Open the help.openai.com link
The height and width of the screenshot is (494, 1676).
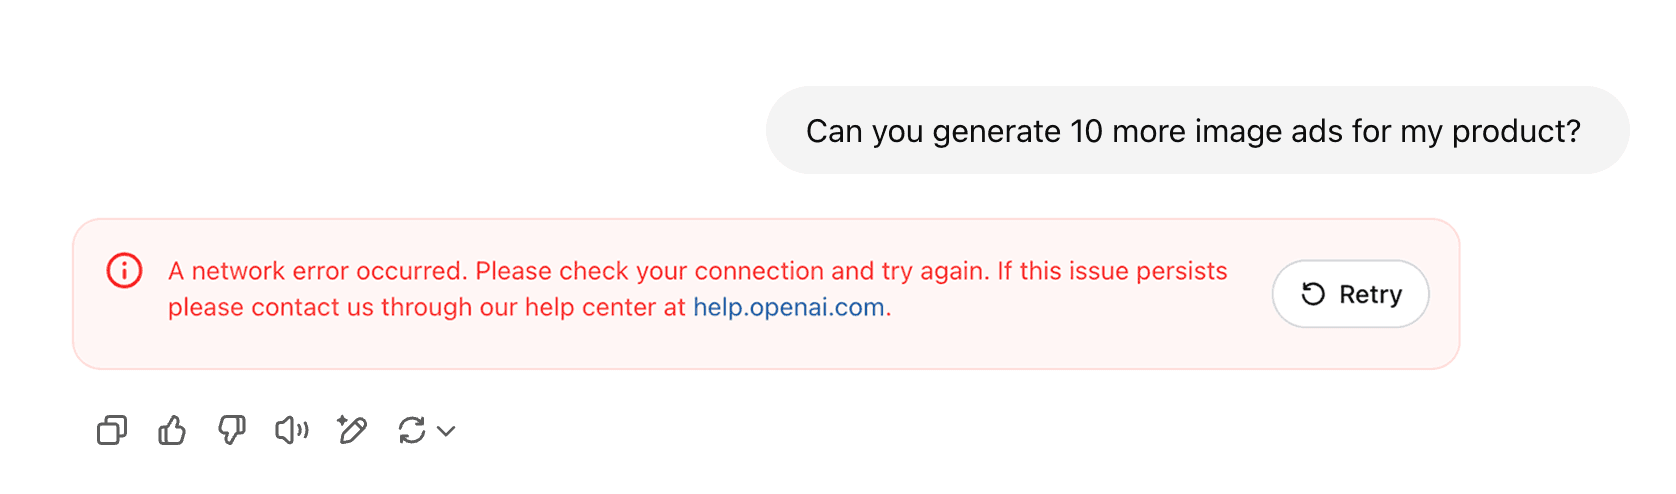788,307
